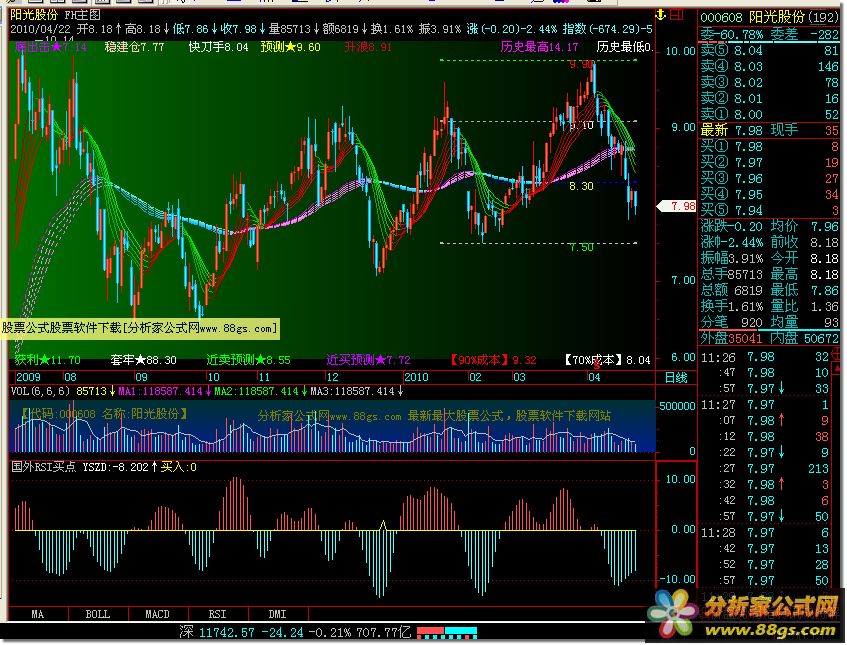The height and width of the screenshot is (645, 847).
Task: Click the 历史最高14.17 label
Action: point(539,47)
